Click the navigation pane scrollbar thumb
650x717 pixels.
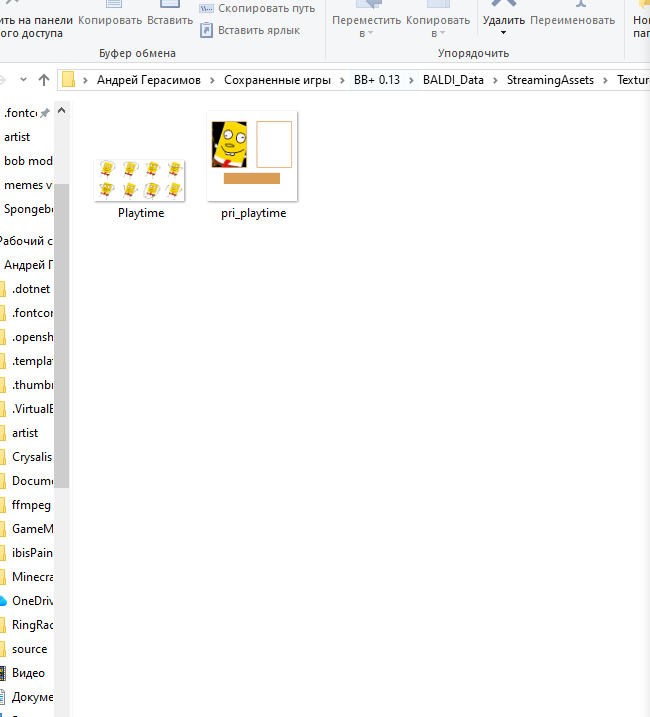click(x=61, y=336)
